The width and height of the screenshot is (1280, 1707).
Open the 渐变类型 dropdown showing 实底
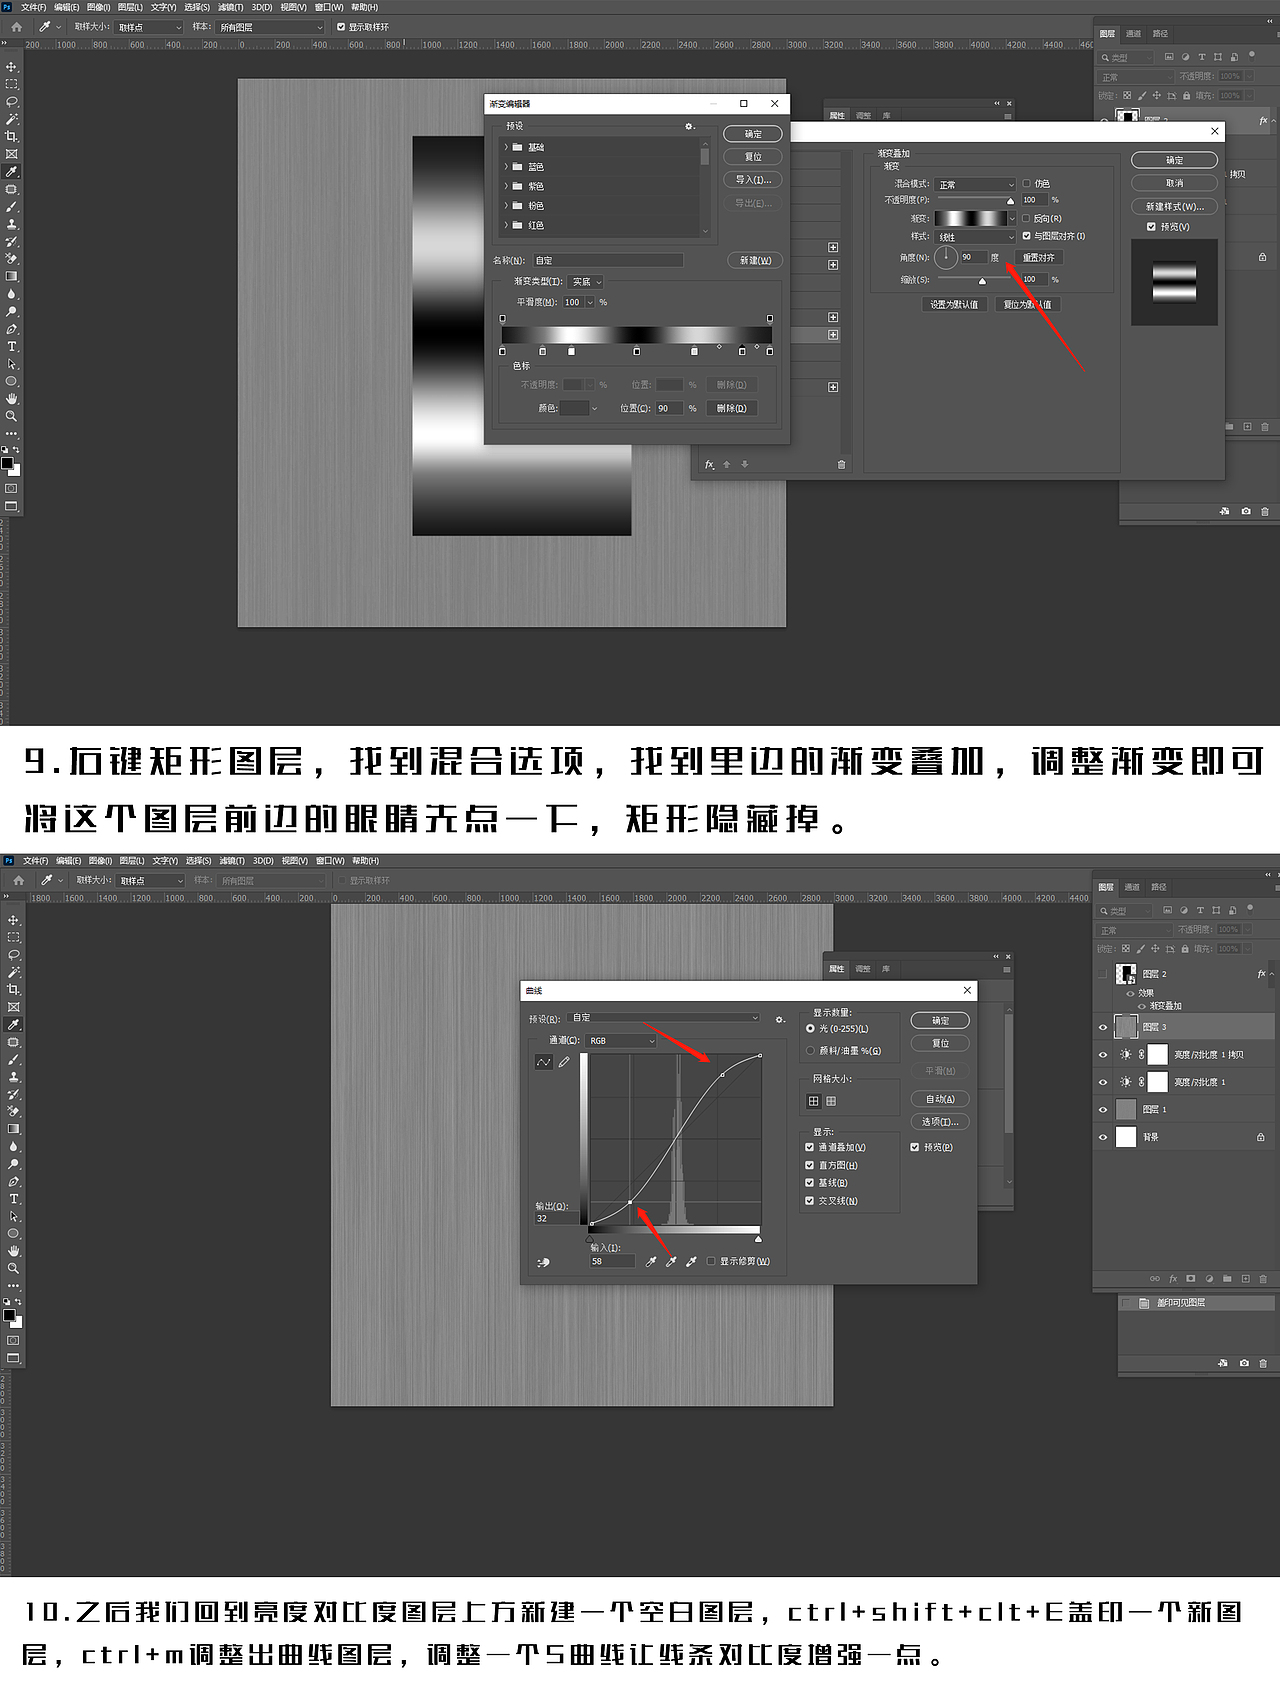pos(585,282)
